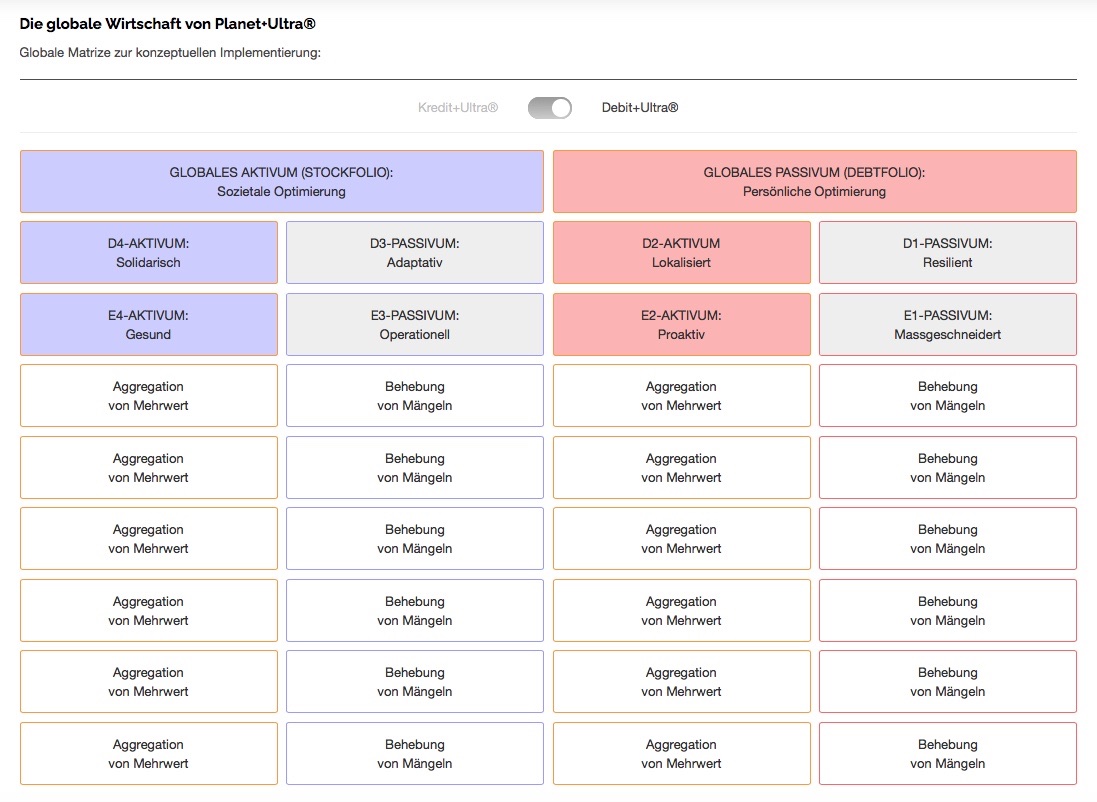
Task: Pick the D1-PASSIVUM Resilient cell
Action: [x=948, y=253]
